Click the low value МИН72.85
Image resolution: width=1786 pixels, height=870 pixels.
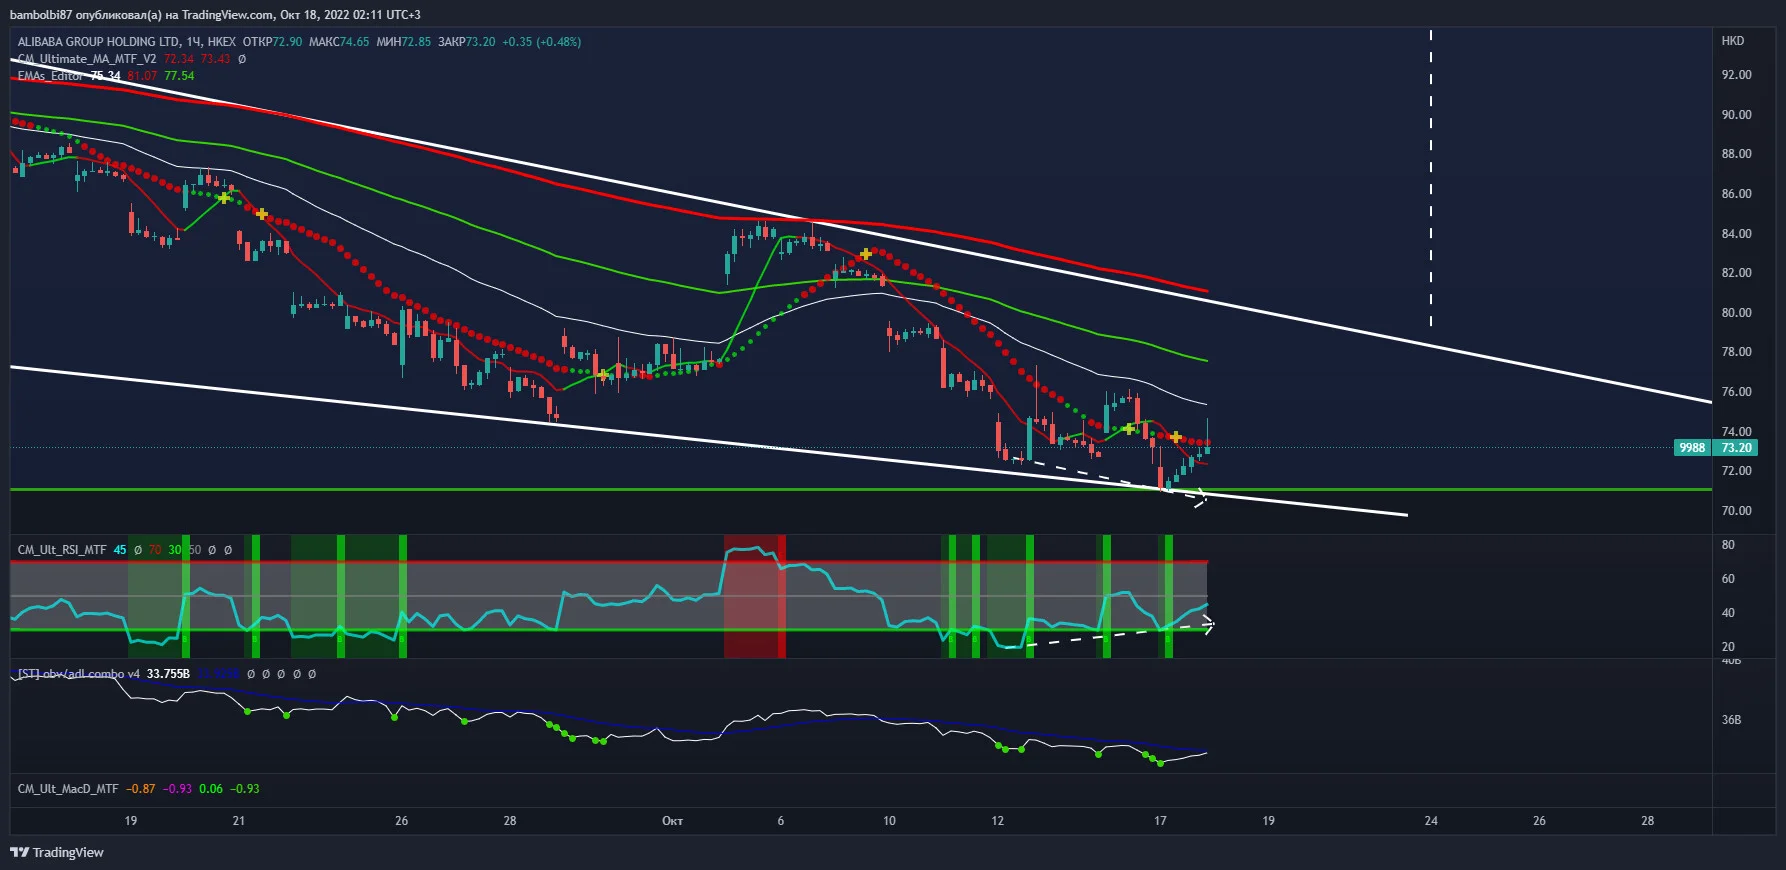(404, 42)
